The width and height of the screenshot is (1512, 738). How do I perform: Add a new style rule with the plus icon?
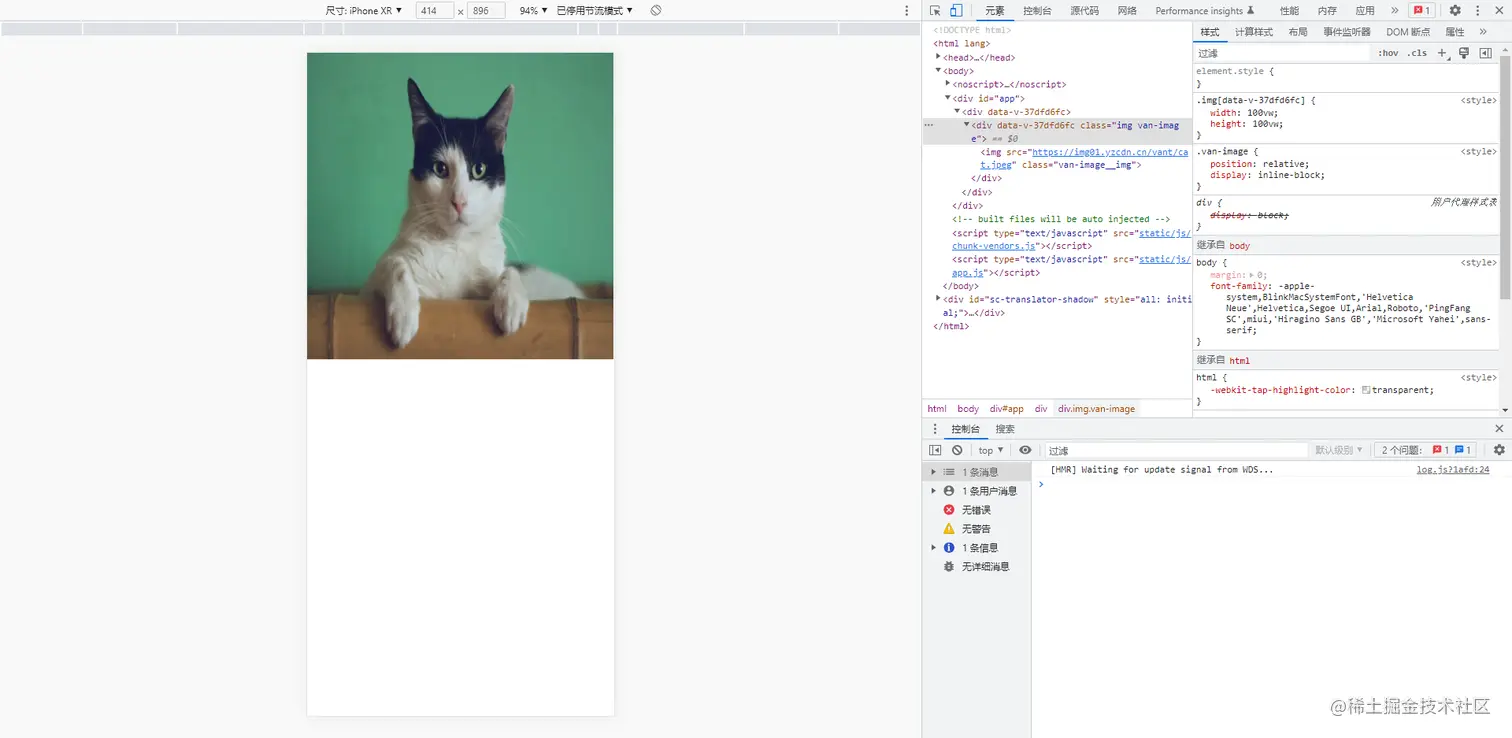click(x=1441, y=52)
